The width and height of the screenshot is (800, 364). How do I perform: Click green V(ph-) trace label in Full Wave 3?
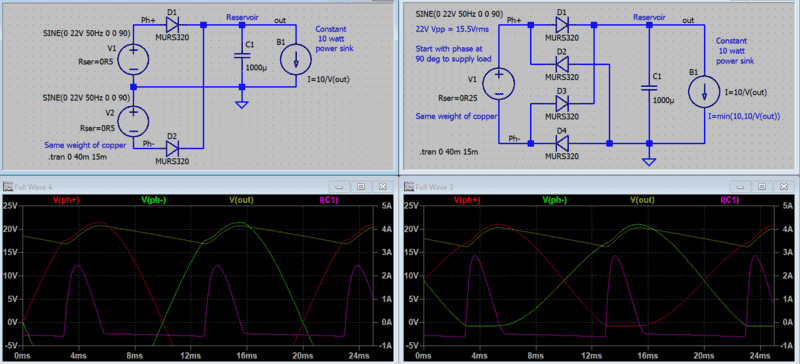click(x=555, y=200)
